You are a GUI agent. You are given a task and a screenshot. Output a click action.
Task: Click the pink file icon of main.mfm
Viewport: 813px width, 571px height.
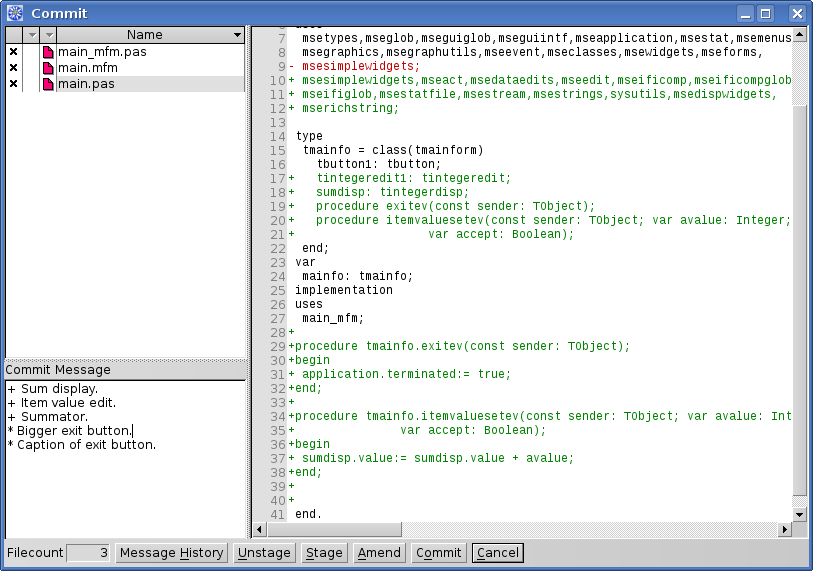[x=48, y=68]
